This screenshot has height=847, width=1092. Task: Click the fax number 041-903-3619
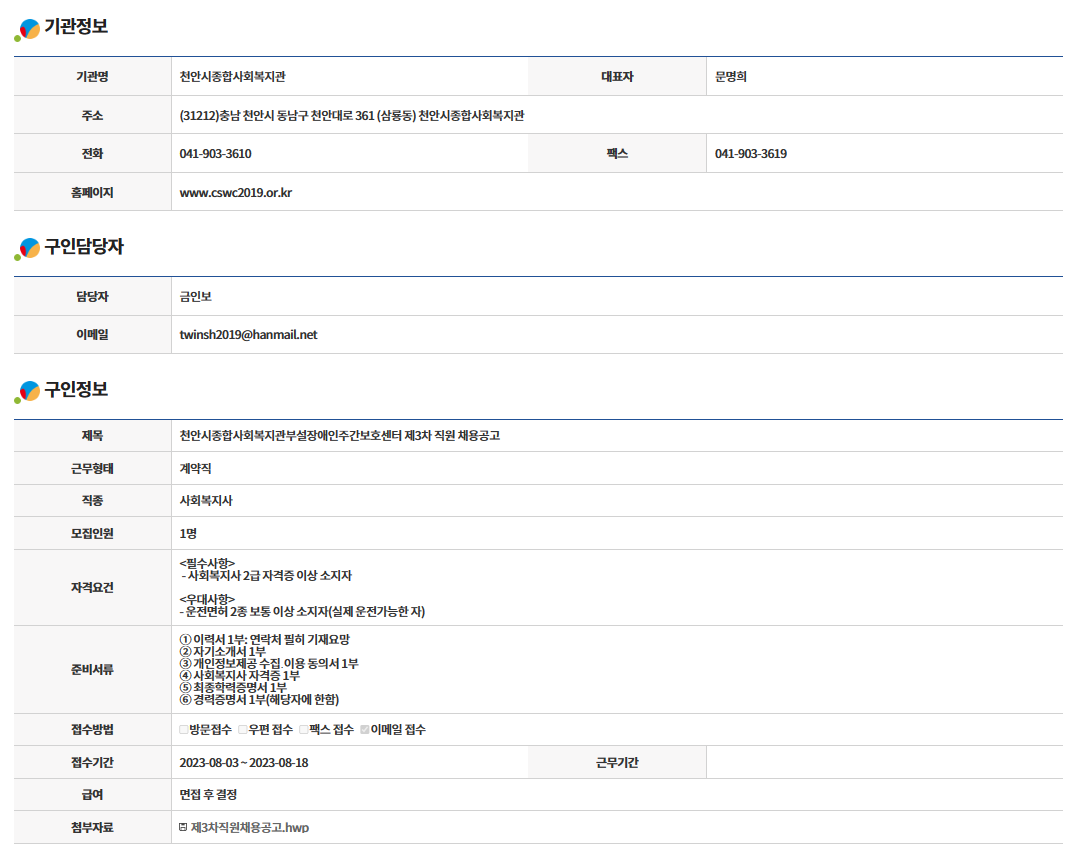[x=750, y=154]
